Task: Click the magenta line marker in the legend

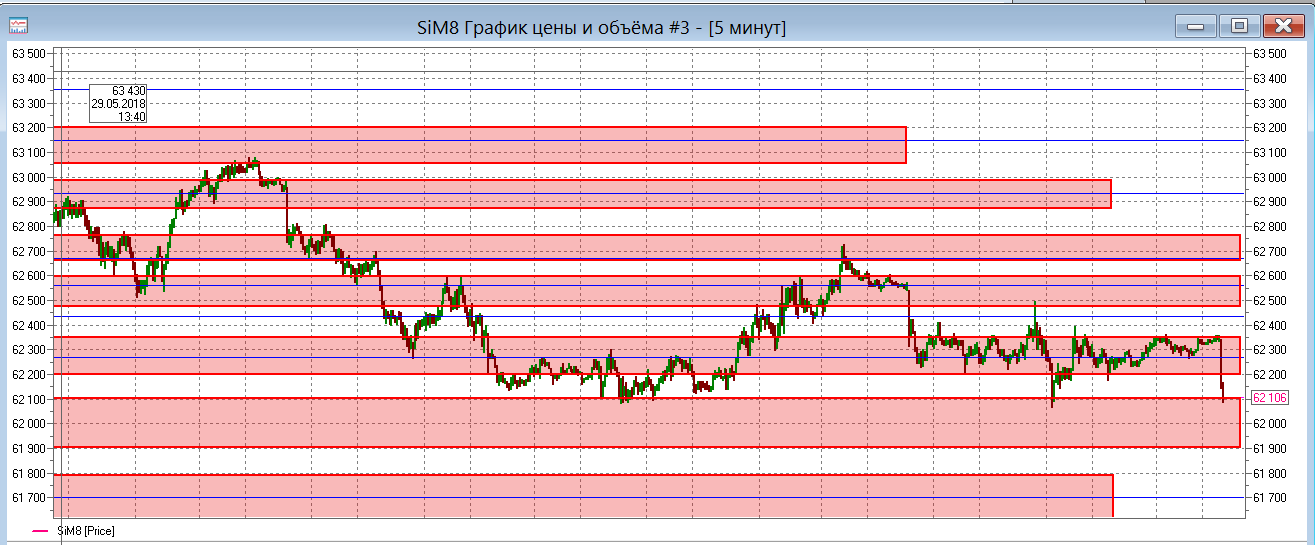Action: (40, 531)
